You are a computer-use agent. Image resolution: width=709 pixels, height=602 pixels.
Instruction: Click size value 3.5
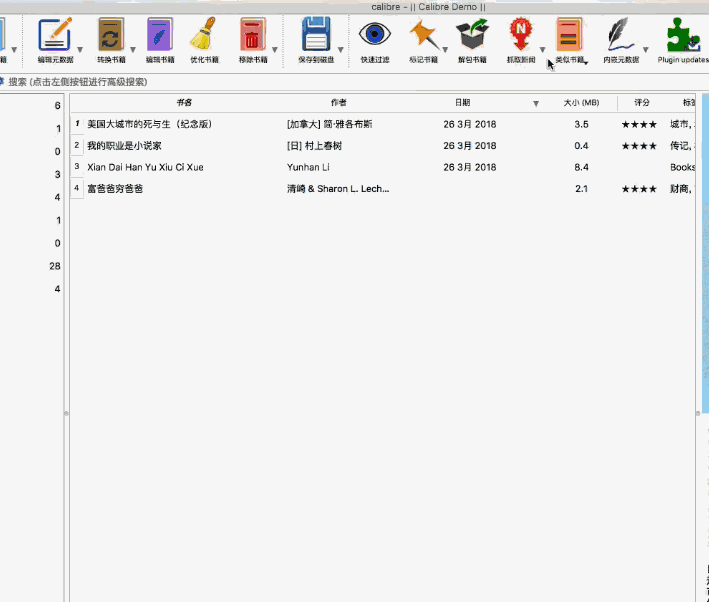(x=581, y=124)
